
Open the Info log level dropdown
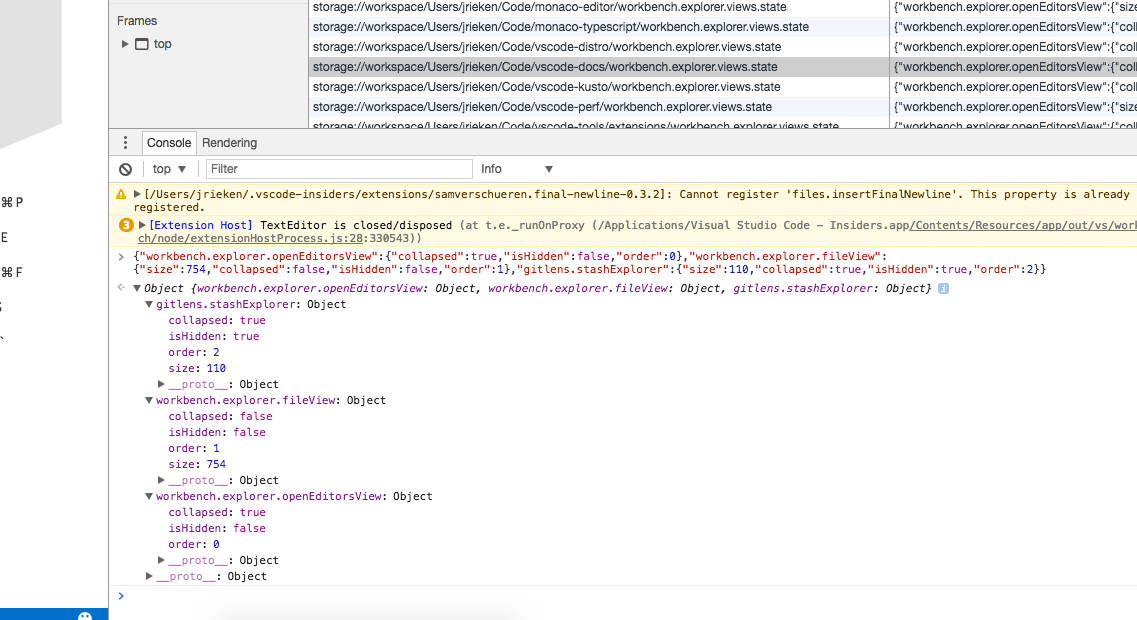click(x=516, y=169)
